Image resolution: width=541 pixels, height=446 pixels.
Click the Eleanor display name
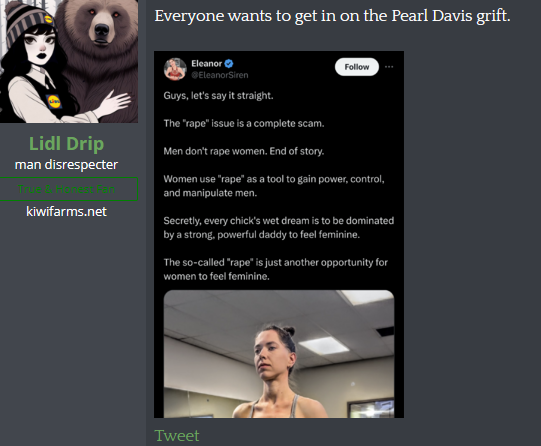(x=206, y=63)
